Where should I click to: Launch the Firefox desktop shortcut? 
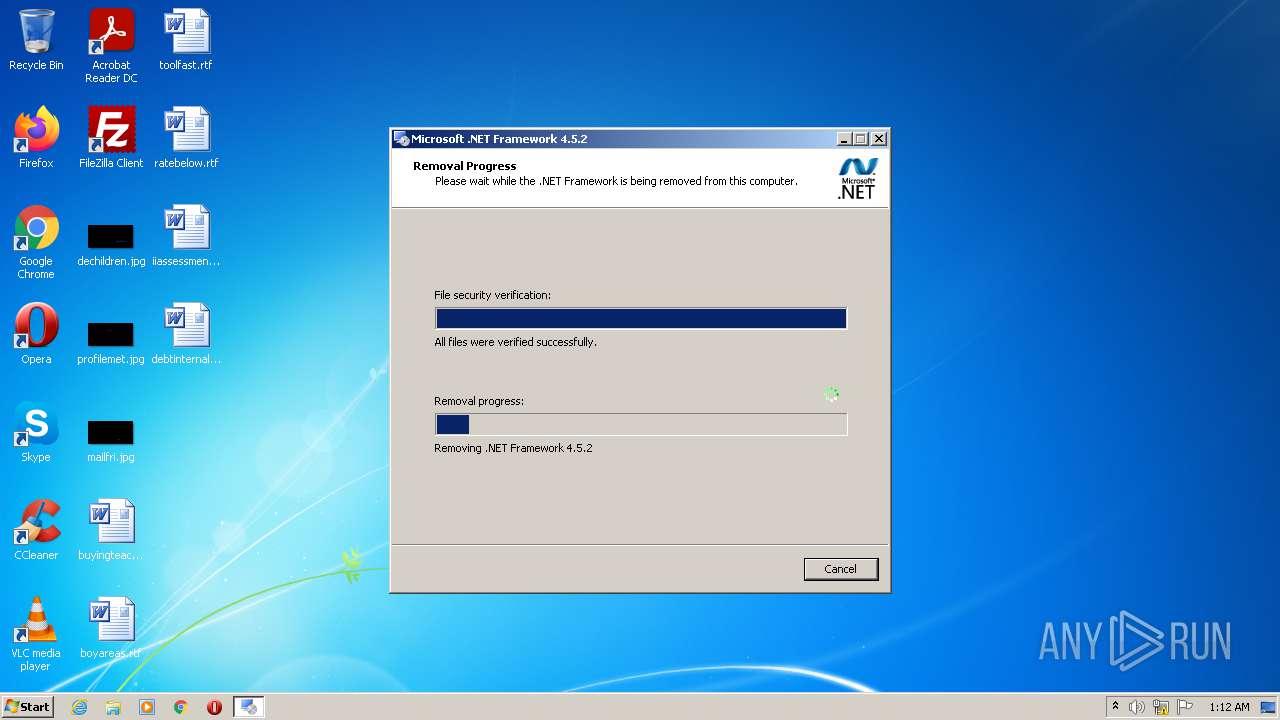click(36, 137)
